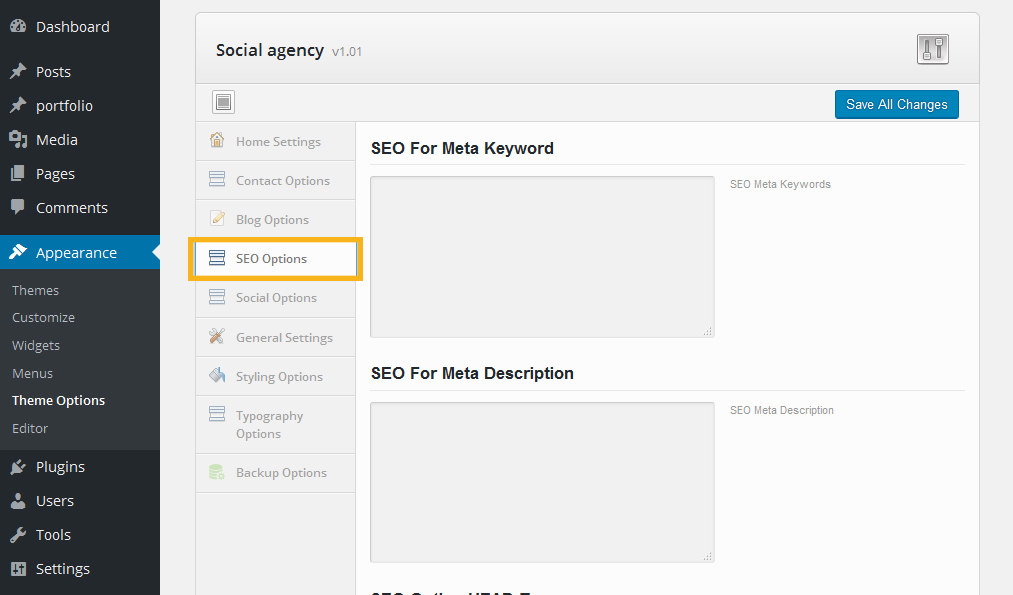Click the Appearance paintbrush icon
Image resolution: width=1013 pixels, height=595 pixels.
(x=18, y=252)
